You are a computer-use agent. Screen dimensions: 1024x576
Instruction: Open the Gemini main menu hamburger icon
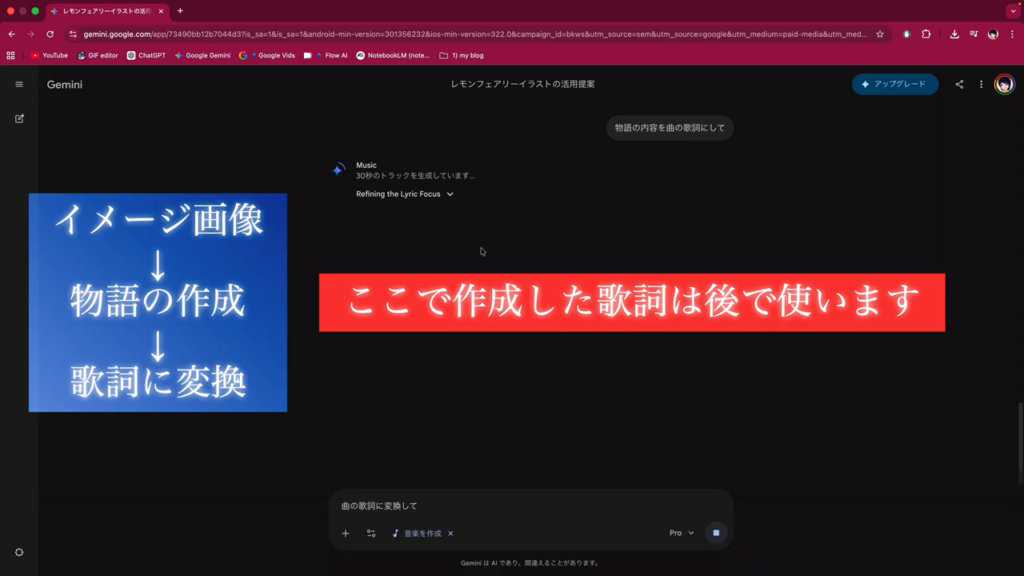click(x=19, y=84)
